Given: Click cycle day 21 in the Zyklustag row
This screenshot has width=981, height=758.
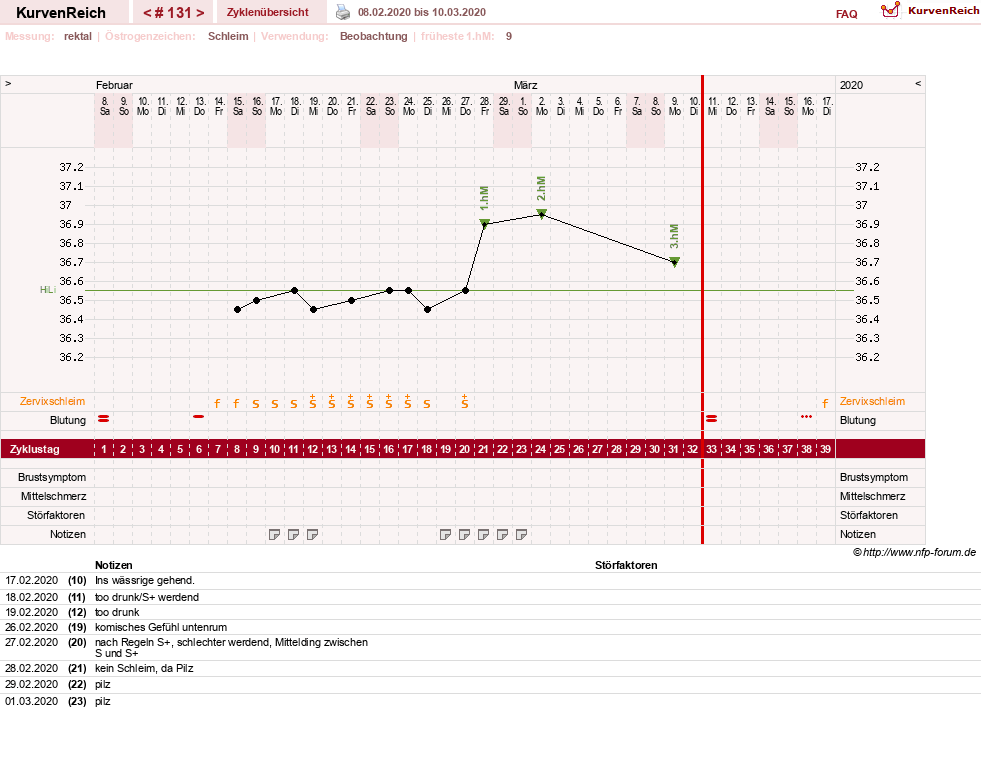Looking at the screenshot, I should (x=483, y=449).
